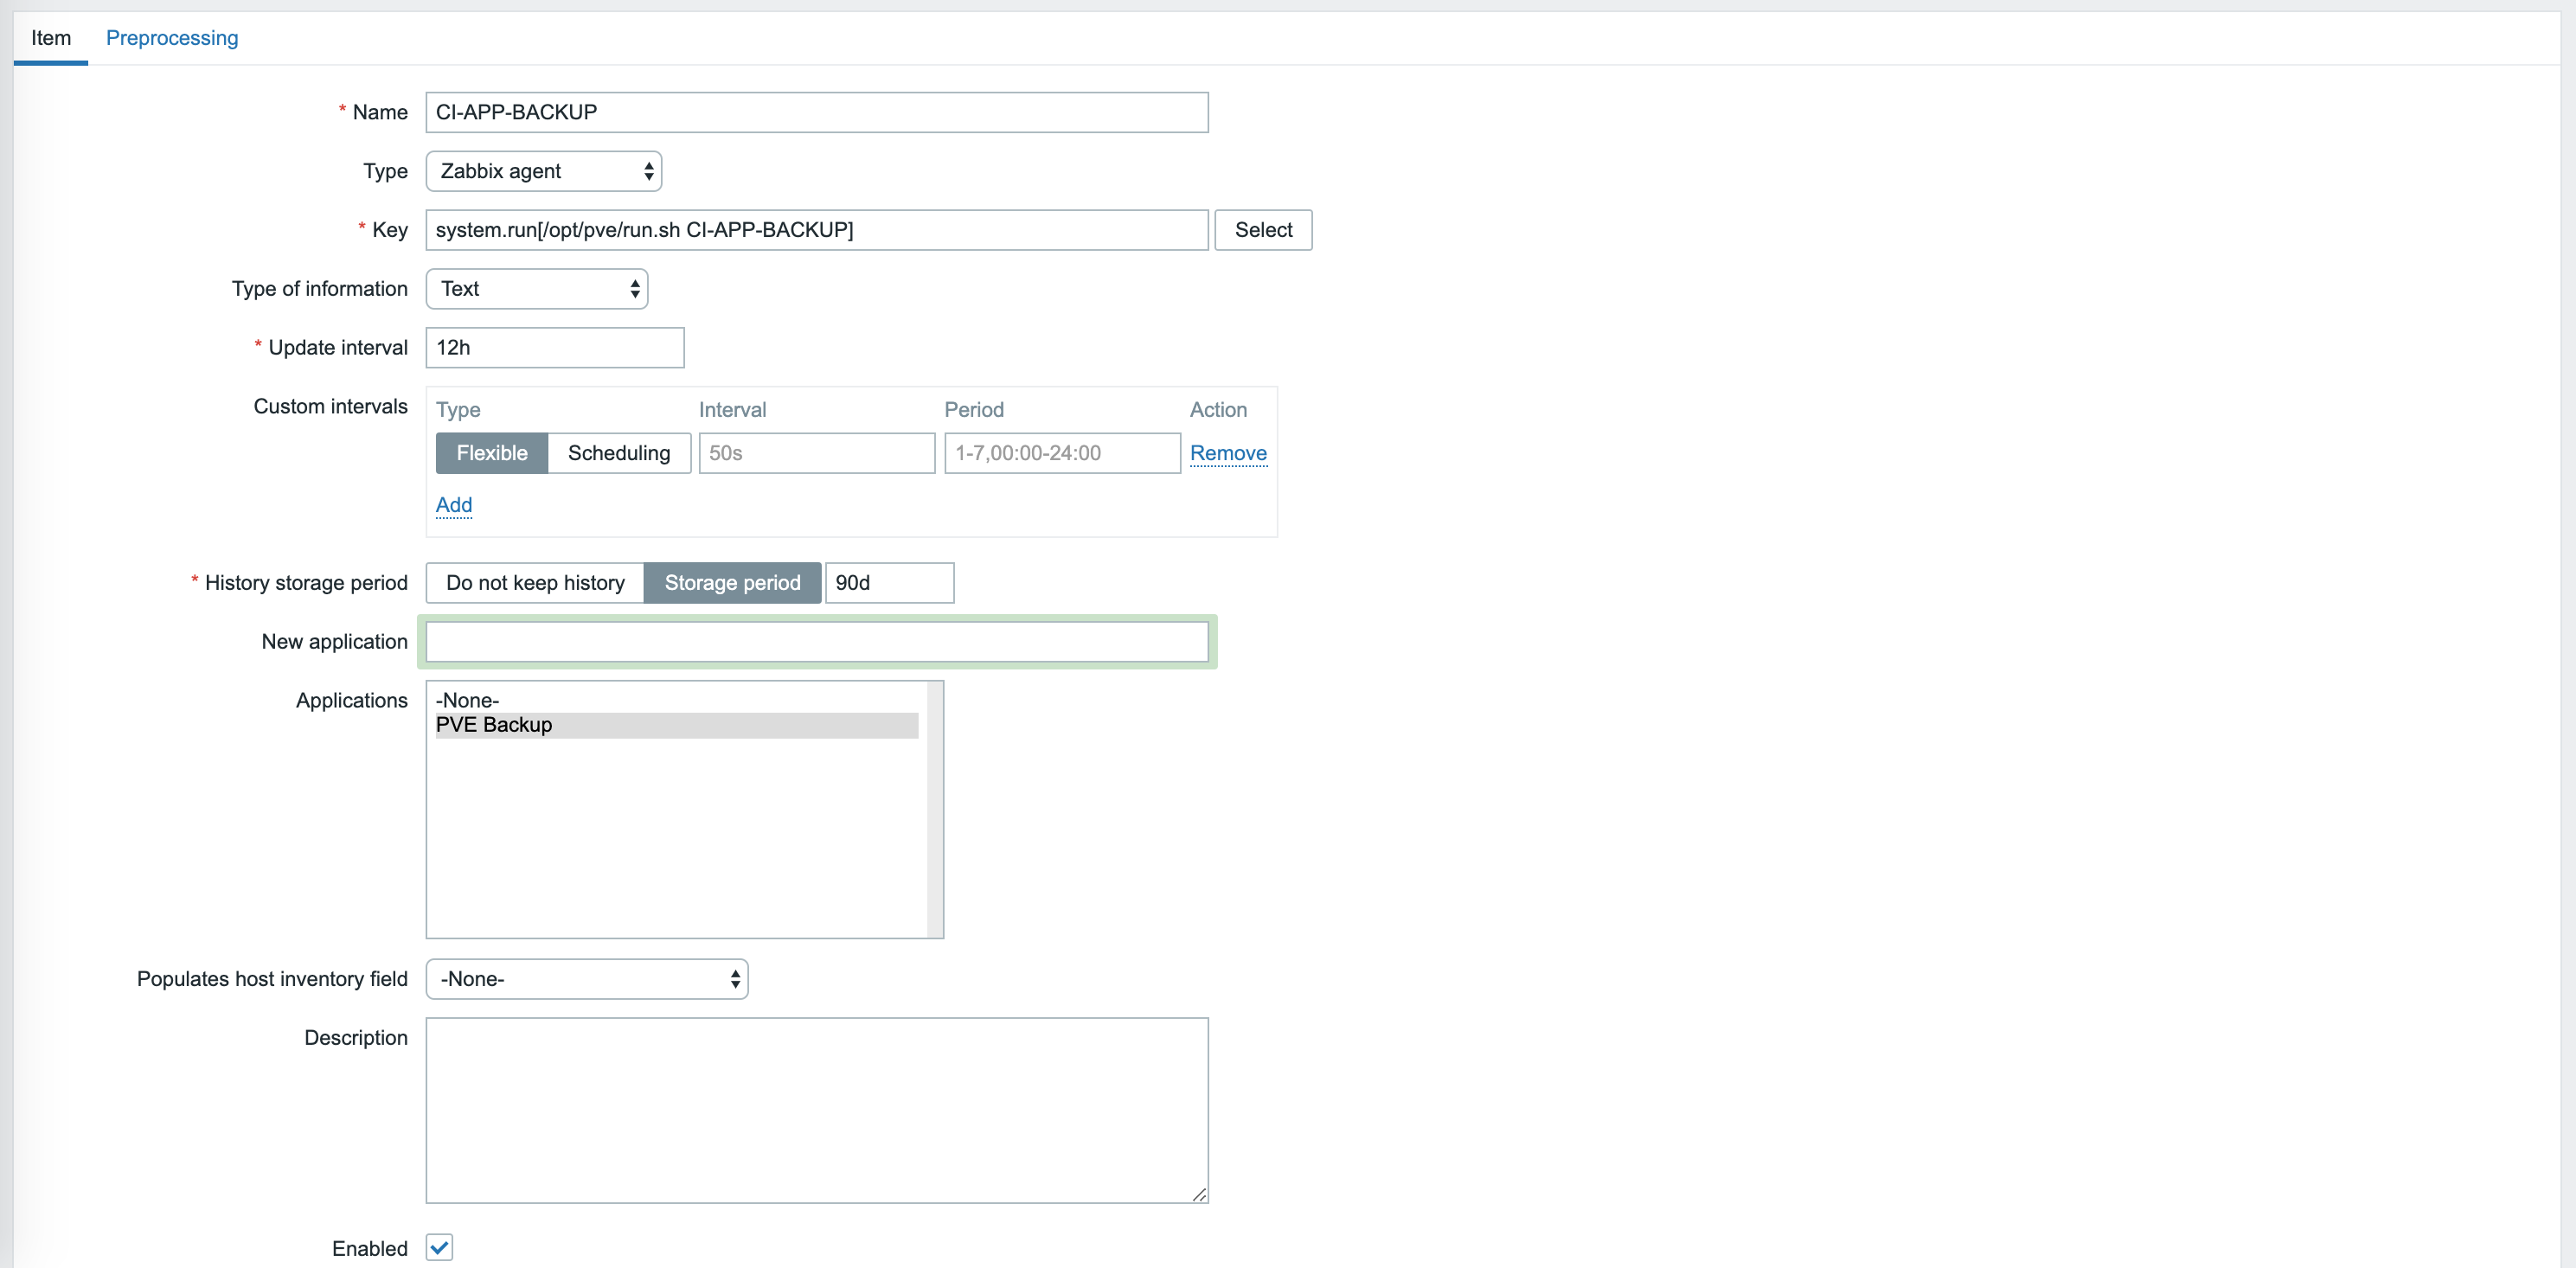Click the Period field for custom interval
The width and height of the screenshot is (2576, 1268).
point(1061,453)
